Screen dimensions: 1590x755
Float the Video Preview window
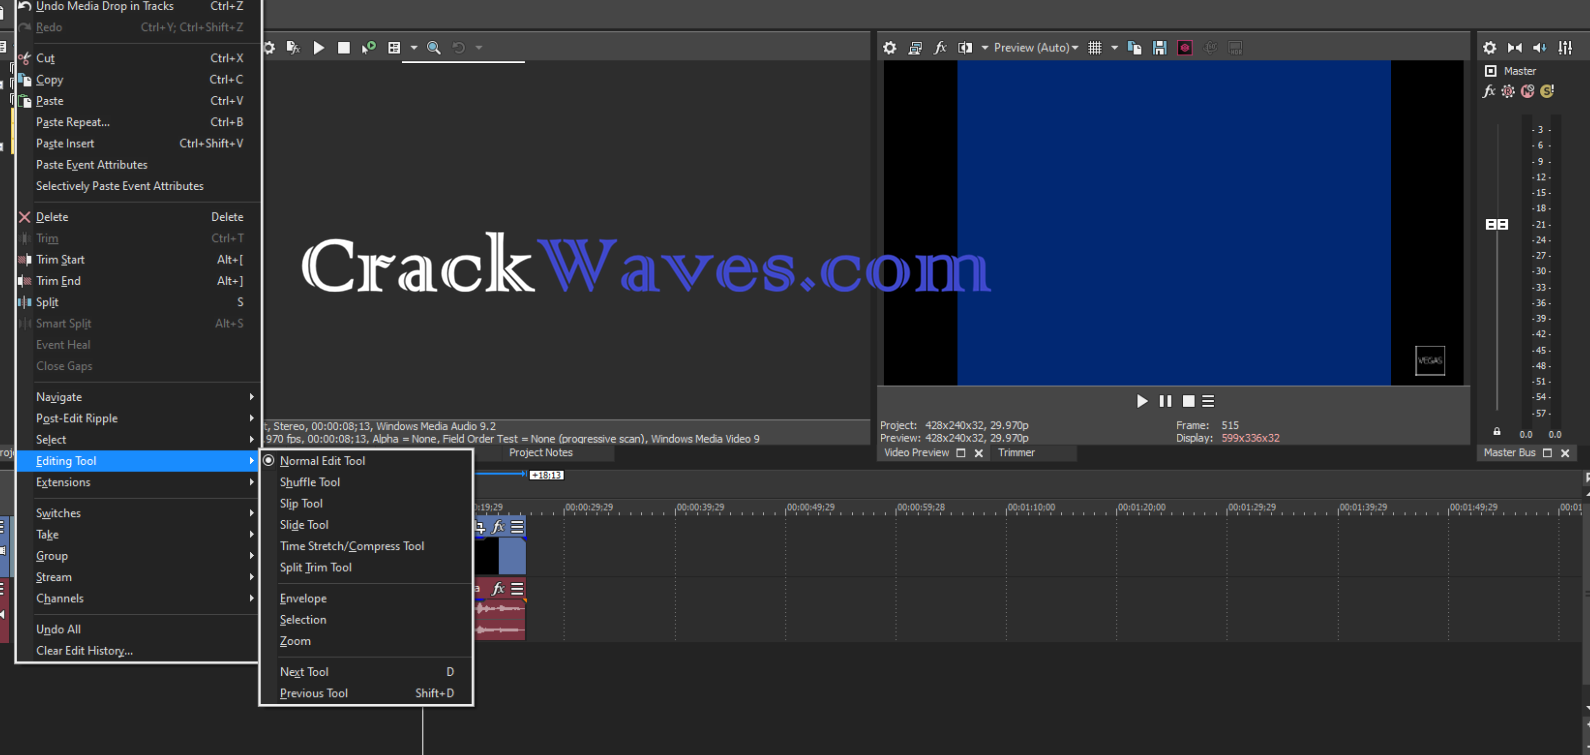click(961, 453)
